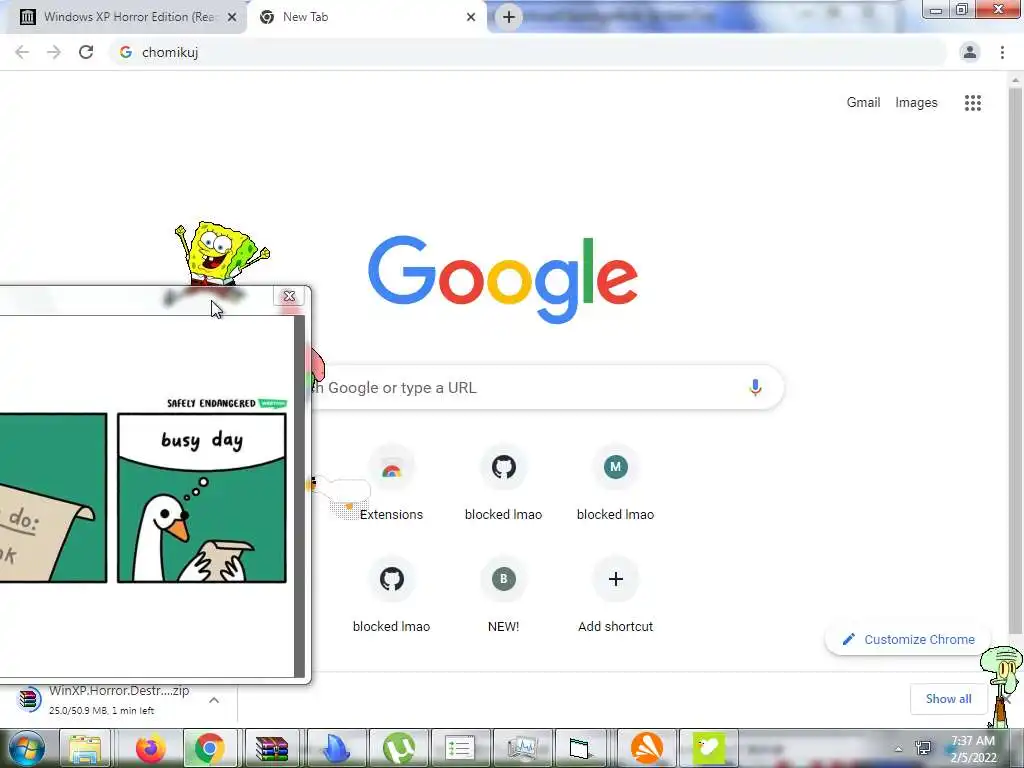Screen dimensions: 1024x768
Task: Click the busy day goose comic panel
Action: click(x=202, y=498)
